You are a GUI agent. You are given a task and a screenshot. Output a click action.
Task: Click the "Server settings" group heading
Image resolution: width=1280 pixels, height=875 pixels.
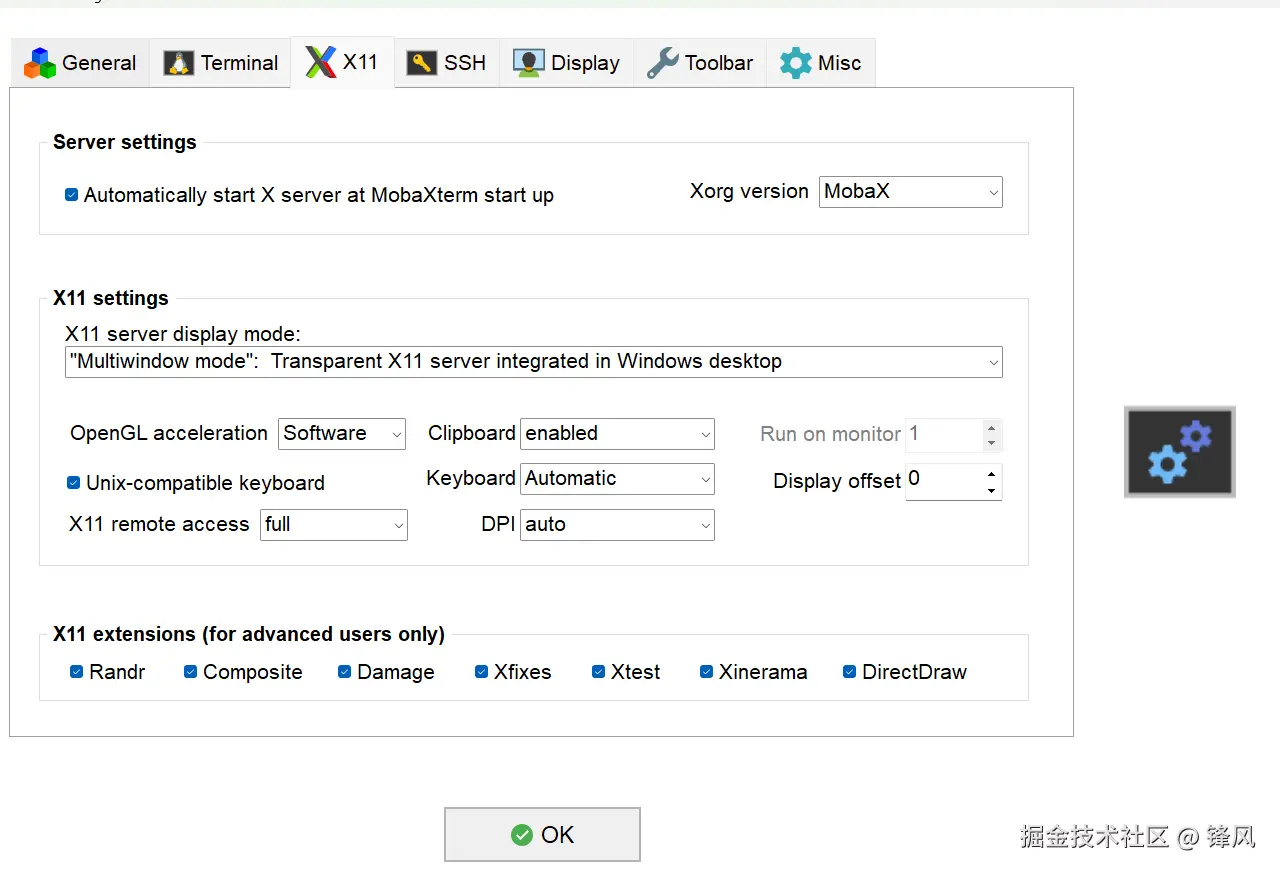pyautogui.click(x=125, y=142)
